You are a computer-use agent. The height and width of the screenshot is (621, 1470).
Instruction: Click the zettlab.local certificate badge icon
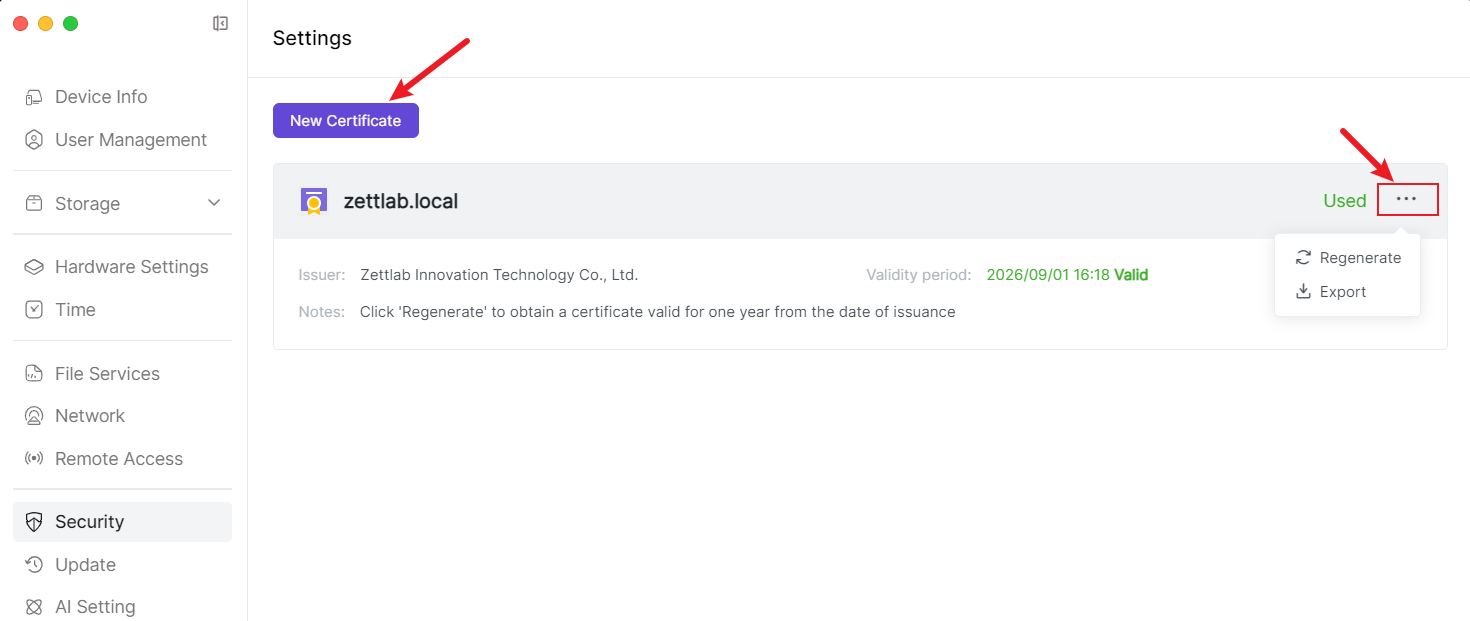314,201
